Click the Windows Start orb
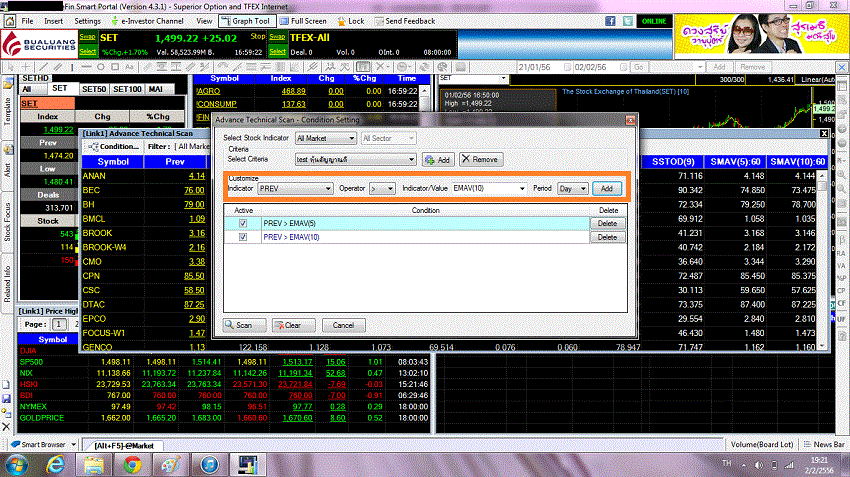850x477 pixels. (x=17, y=465)
